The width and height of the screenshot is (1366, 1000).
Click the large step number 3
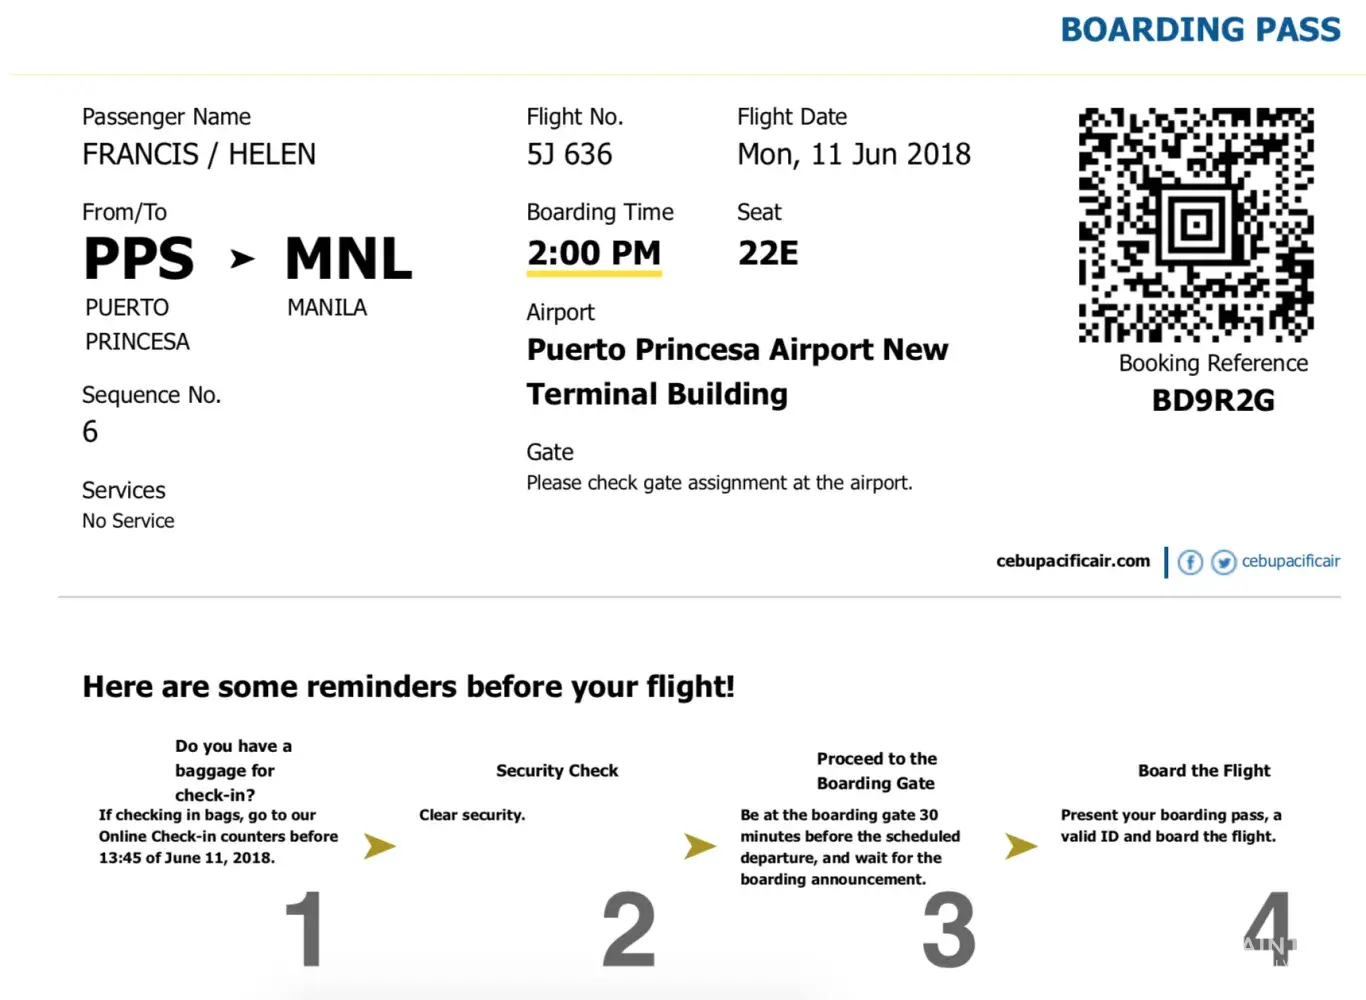tap(949, 930)
